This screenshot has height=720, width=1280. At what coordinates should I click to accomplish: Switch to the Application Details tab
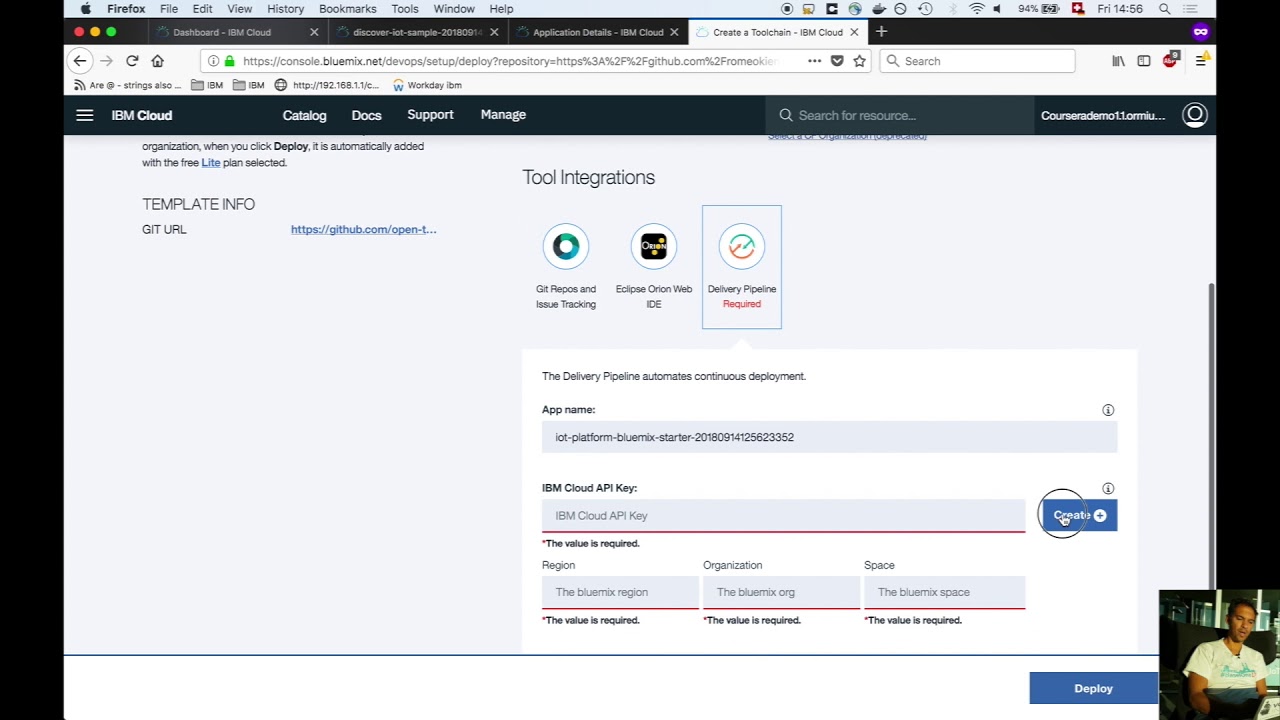click(596, 32)
